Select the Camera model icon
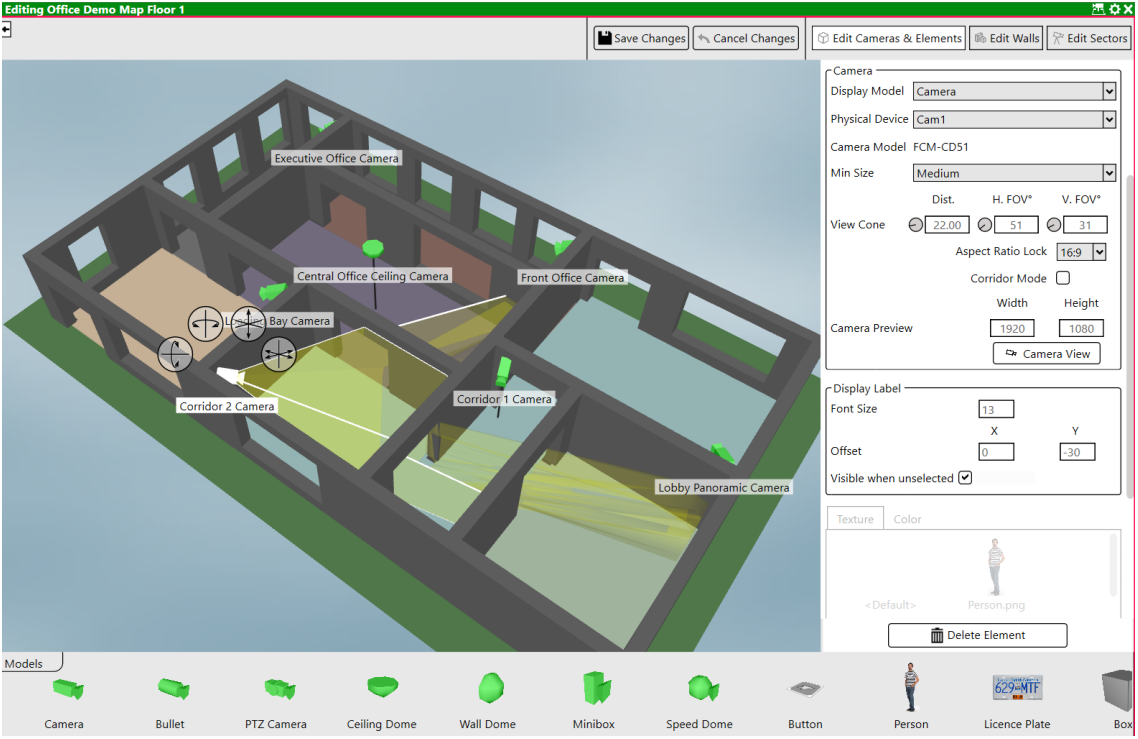 coord(67,688)
